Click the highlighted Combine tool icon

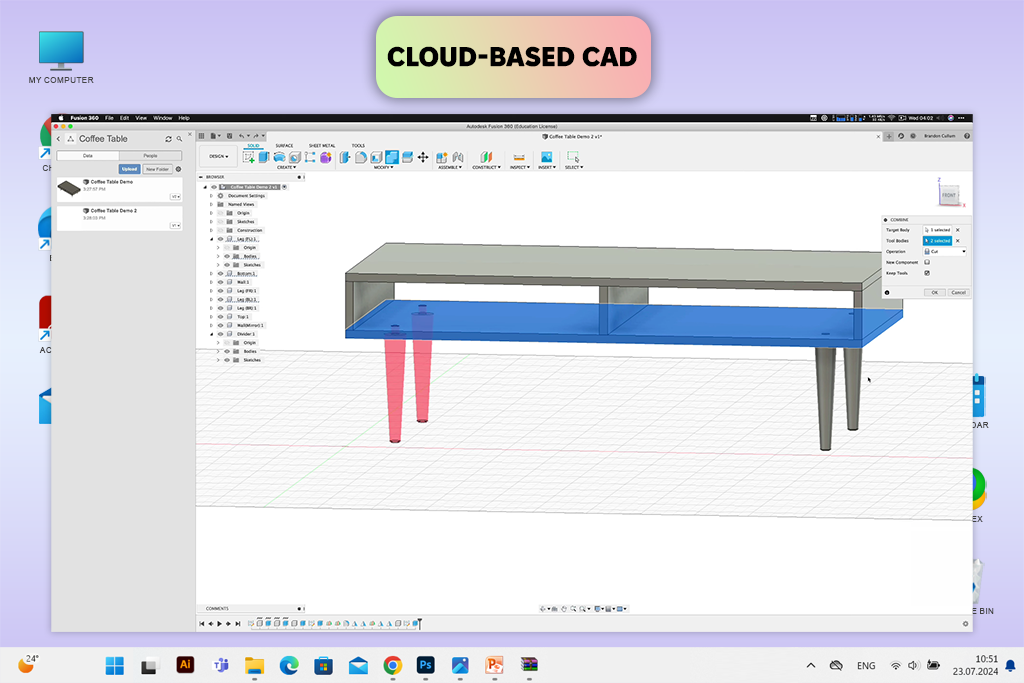click(392, 157)
